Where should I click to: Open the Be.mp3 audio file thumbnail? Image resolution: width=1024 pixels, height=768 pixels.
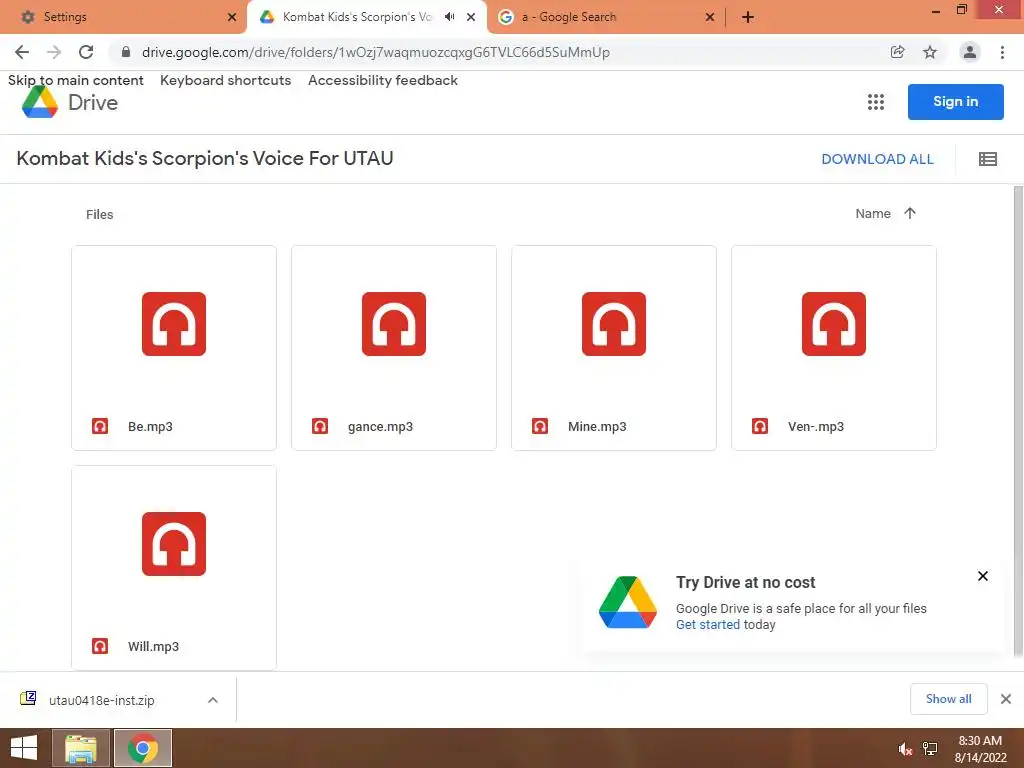click(174, 324)
